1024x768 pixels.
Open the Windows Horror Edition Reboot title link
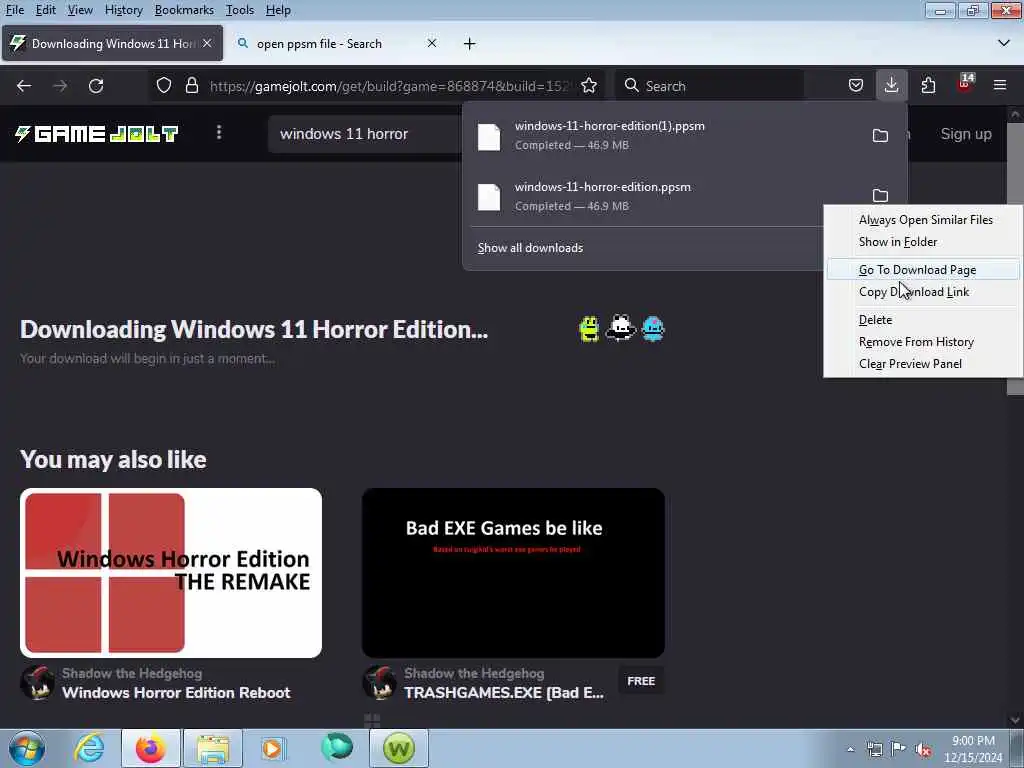pos(176,693)
